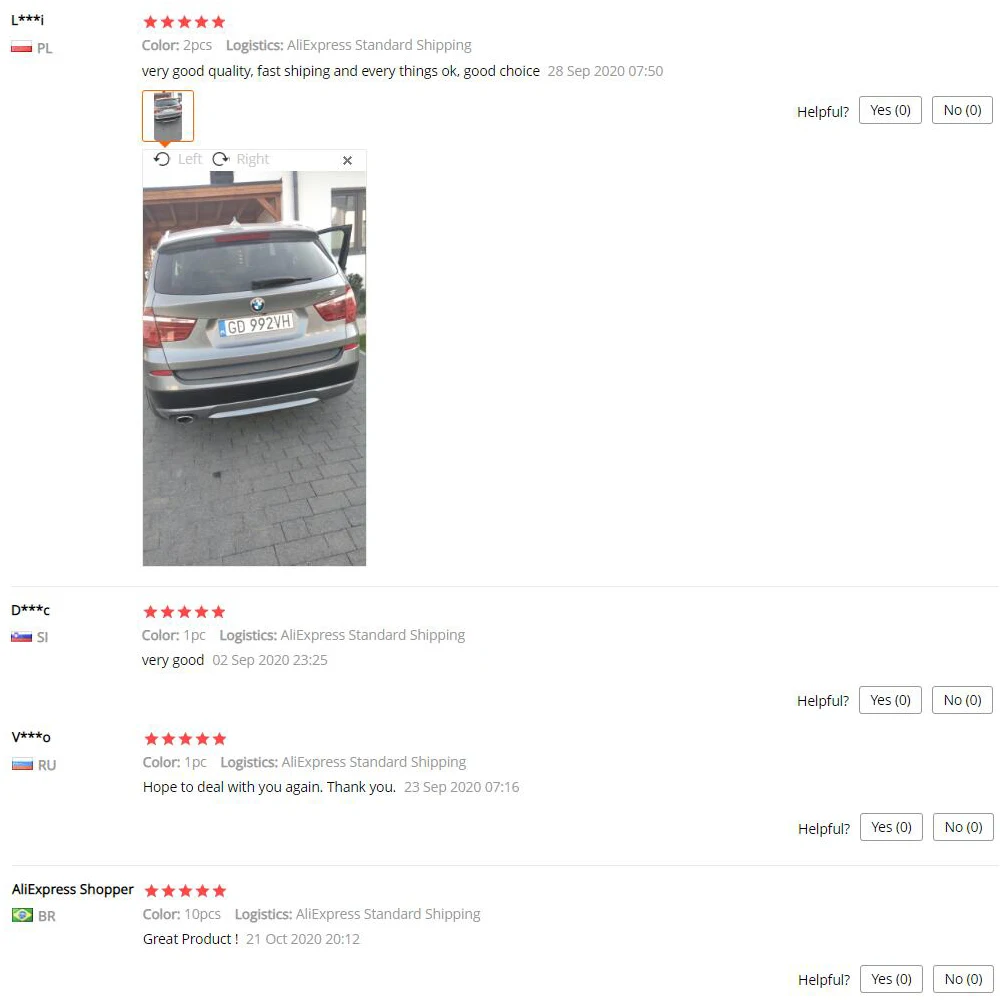This screenshot has width=1000, height=1000.
Task: Click the AliExpress Shopper reviewer name
Action: point(73,889)
